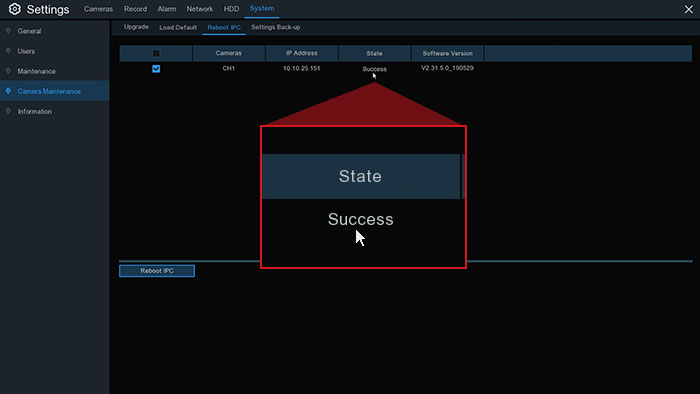Click the Settings gear icon
Image resolution: width=700 pixels, height=394 pixels.
click(15, 9)
